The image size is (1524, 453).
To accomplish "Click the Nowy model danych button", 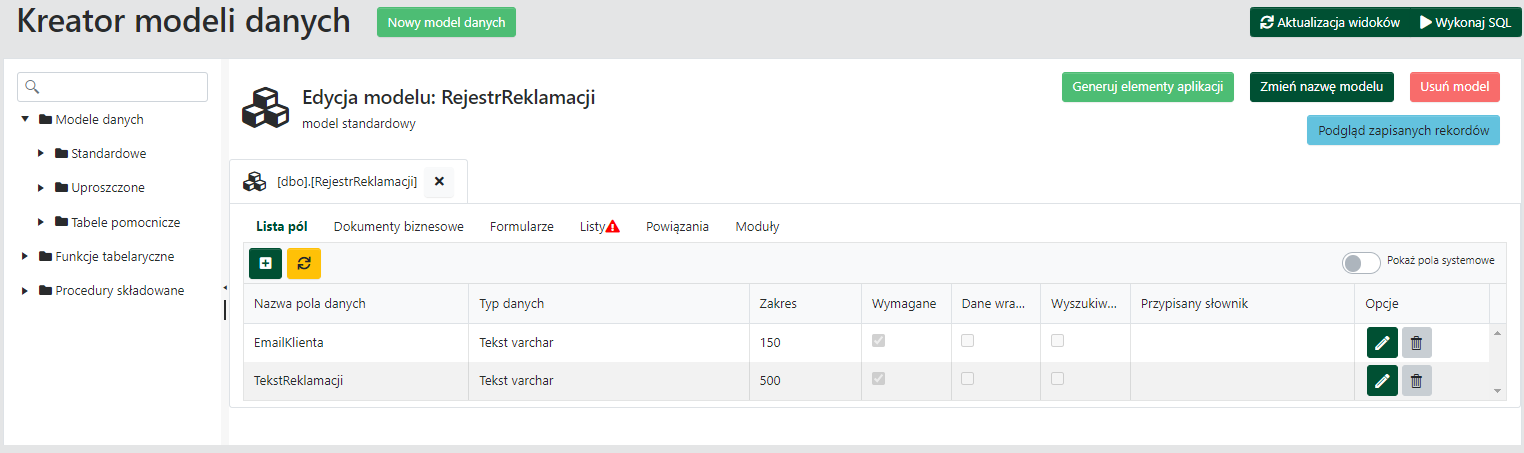I will pos(446,22).
